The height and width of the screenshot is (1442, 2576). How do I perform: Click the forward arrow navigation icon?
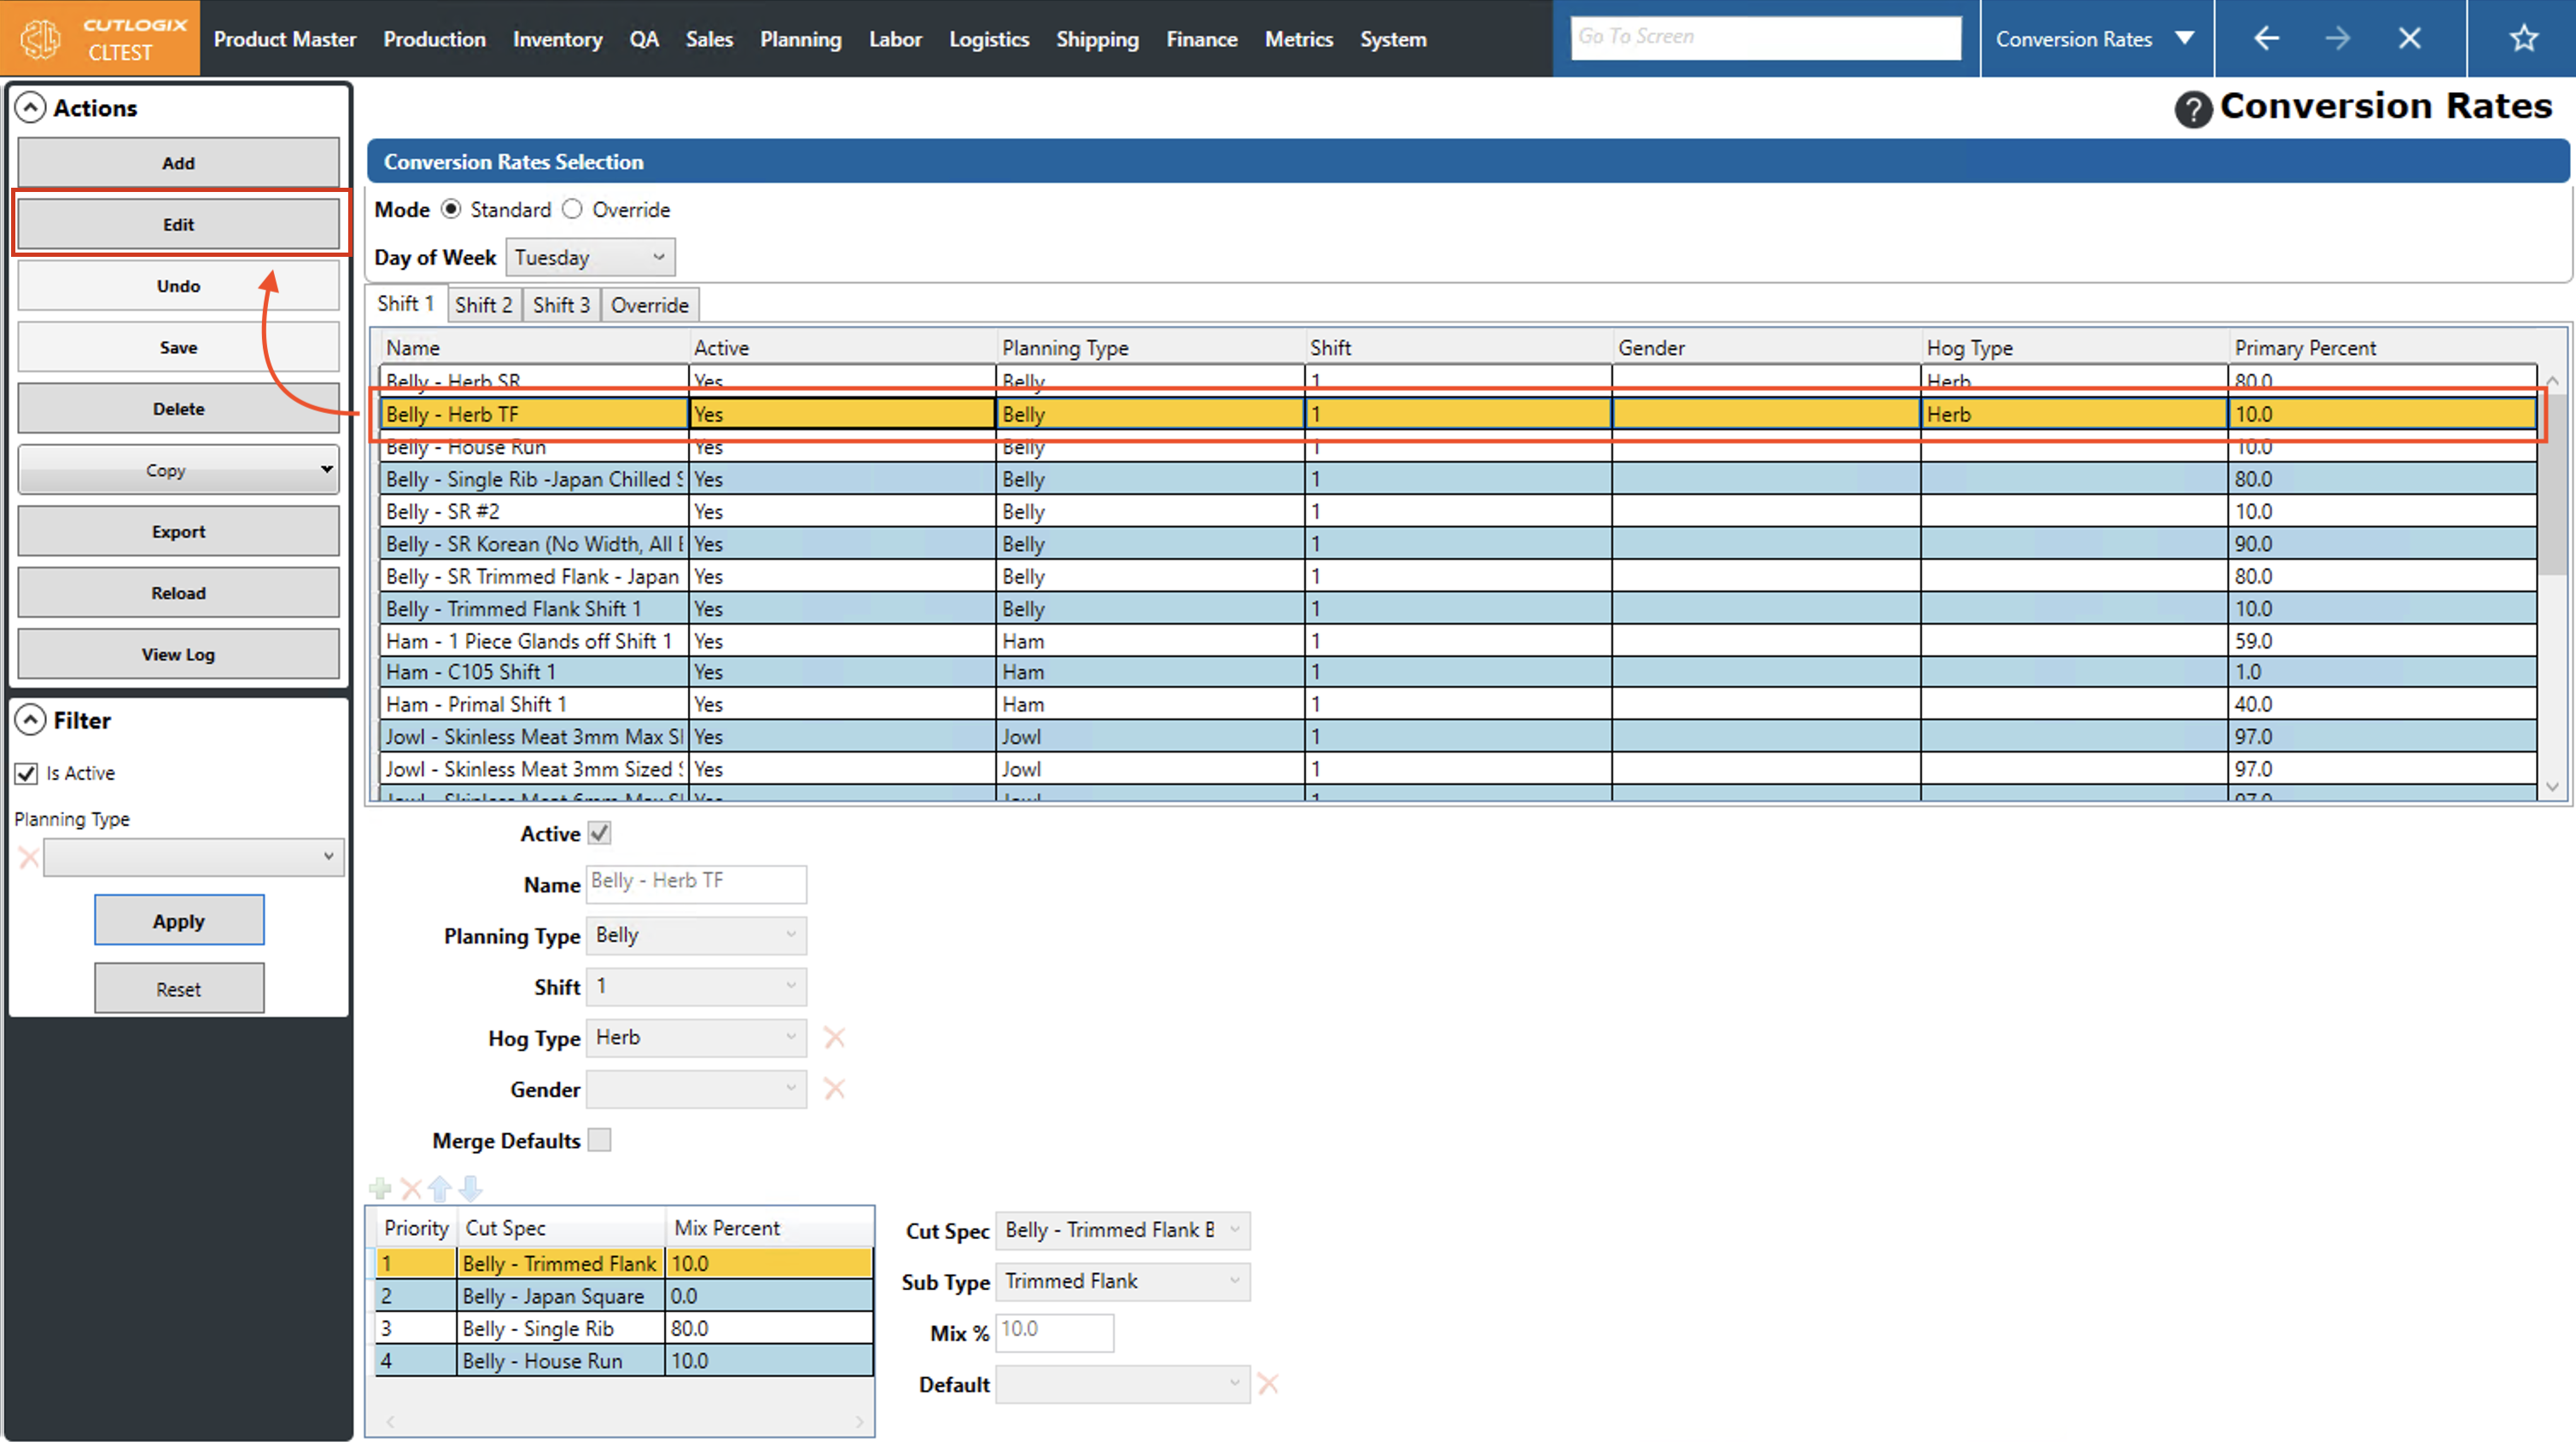(x=2337, y=39)
